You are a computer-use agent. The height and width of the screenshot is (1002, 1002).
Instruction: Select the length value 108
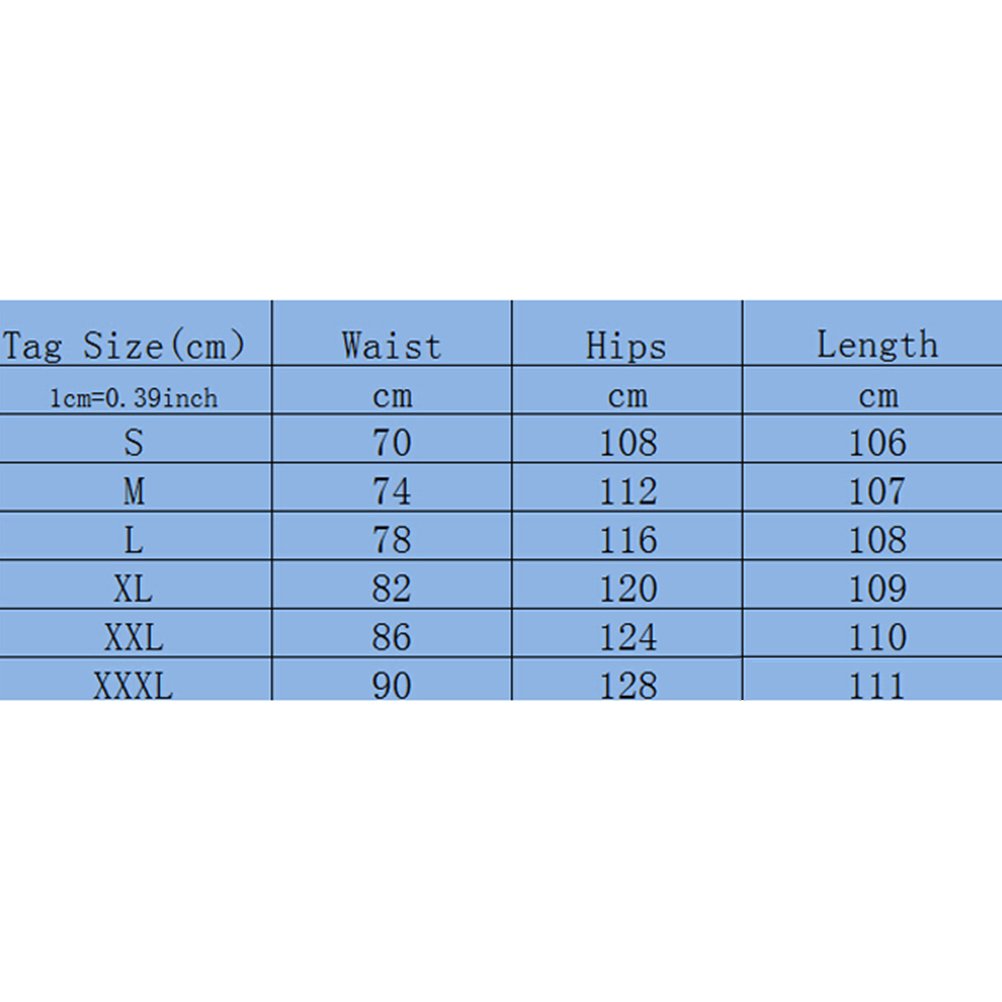(x=877, y=540)
